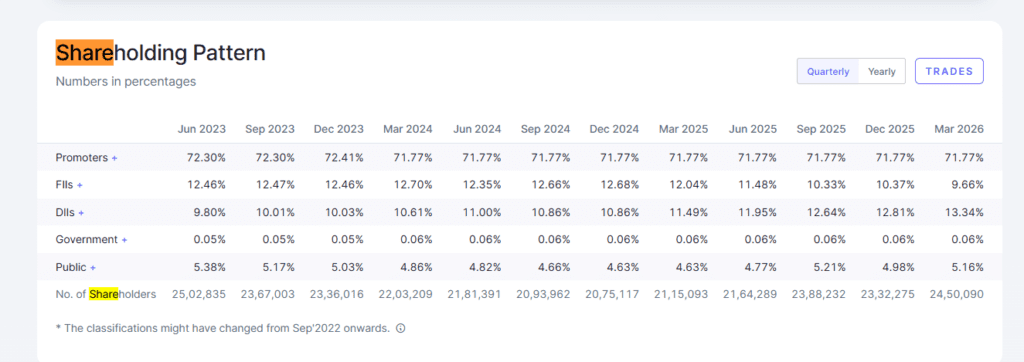The width and height of the screenshot is (1024, 362).
Task: Click Public value 4.66% for Sep 2024
Action: click(554, 268)
